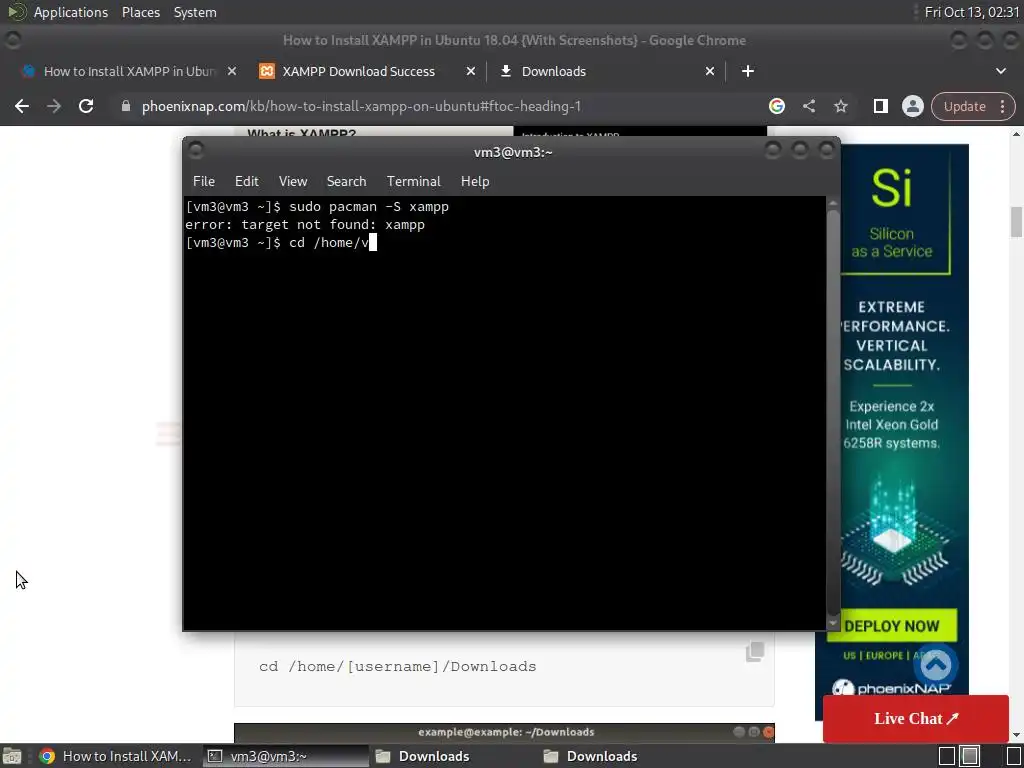Open Chrome profile avatar

912,106
